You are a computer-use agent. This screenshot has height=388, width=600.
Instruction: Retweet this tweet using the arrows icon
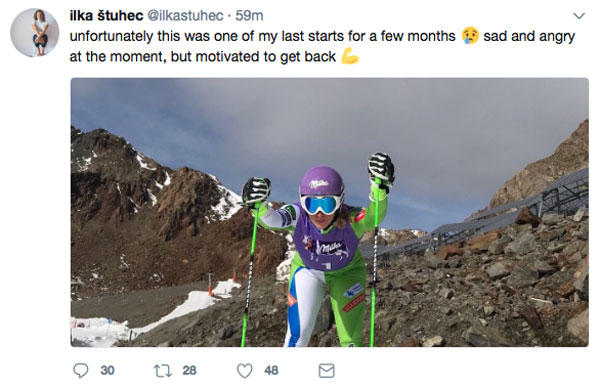[x=163, y=371]
